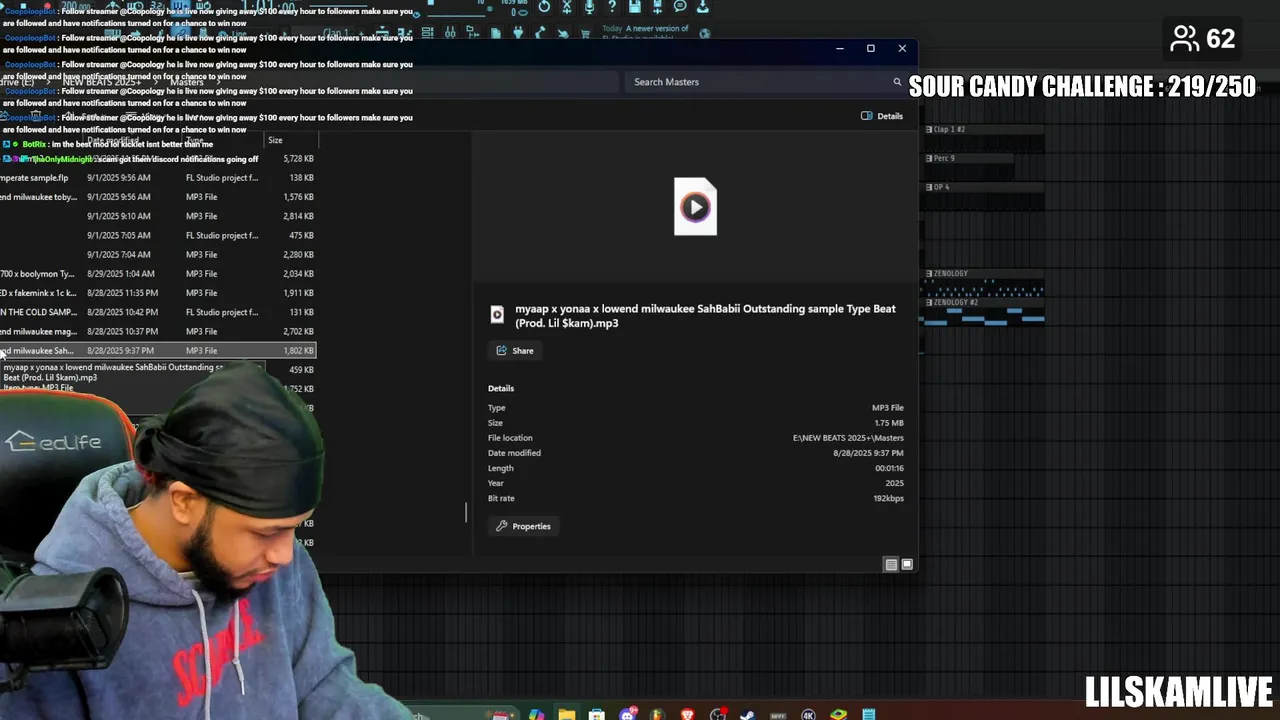Open Copilot from the taskbar
The height and width of the screenshot is (720, 1280).
(537, 713)
